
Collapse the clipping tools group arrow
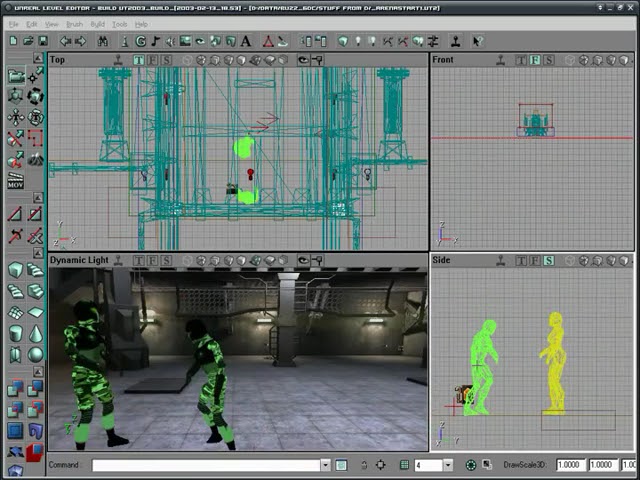[38, 198]
